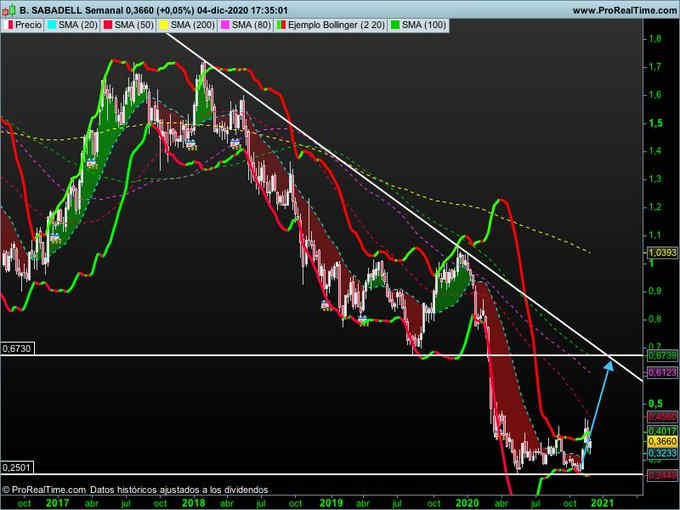Click the 0,2501 horizontal line label
This screenshot has width=680, height=510.
pos(17,468)
